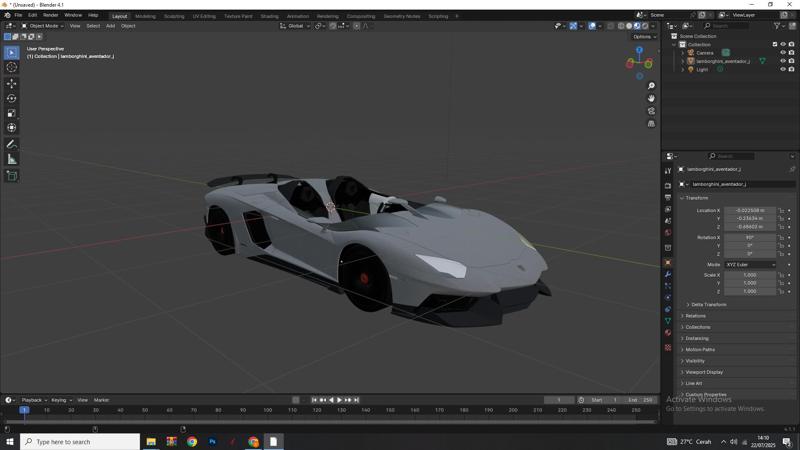Disable Camera object in renders

tap(791, 53)
